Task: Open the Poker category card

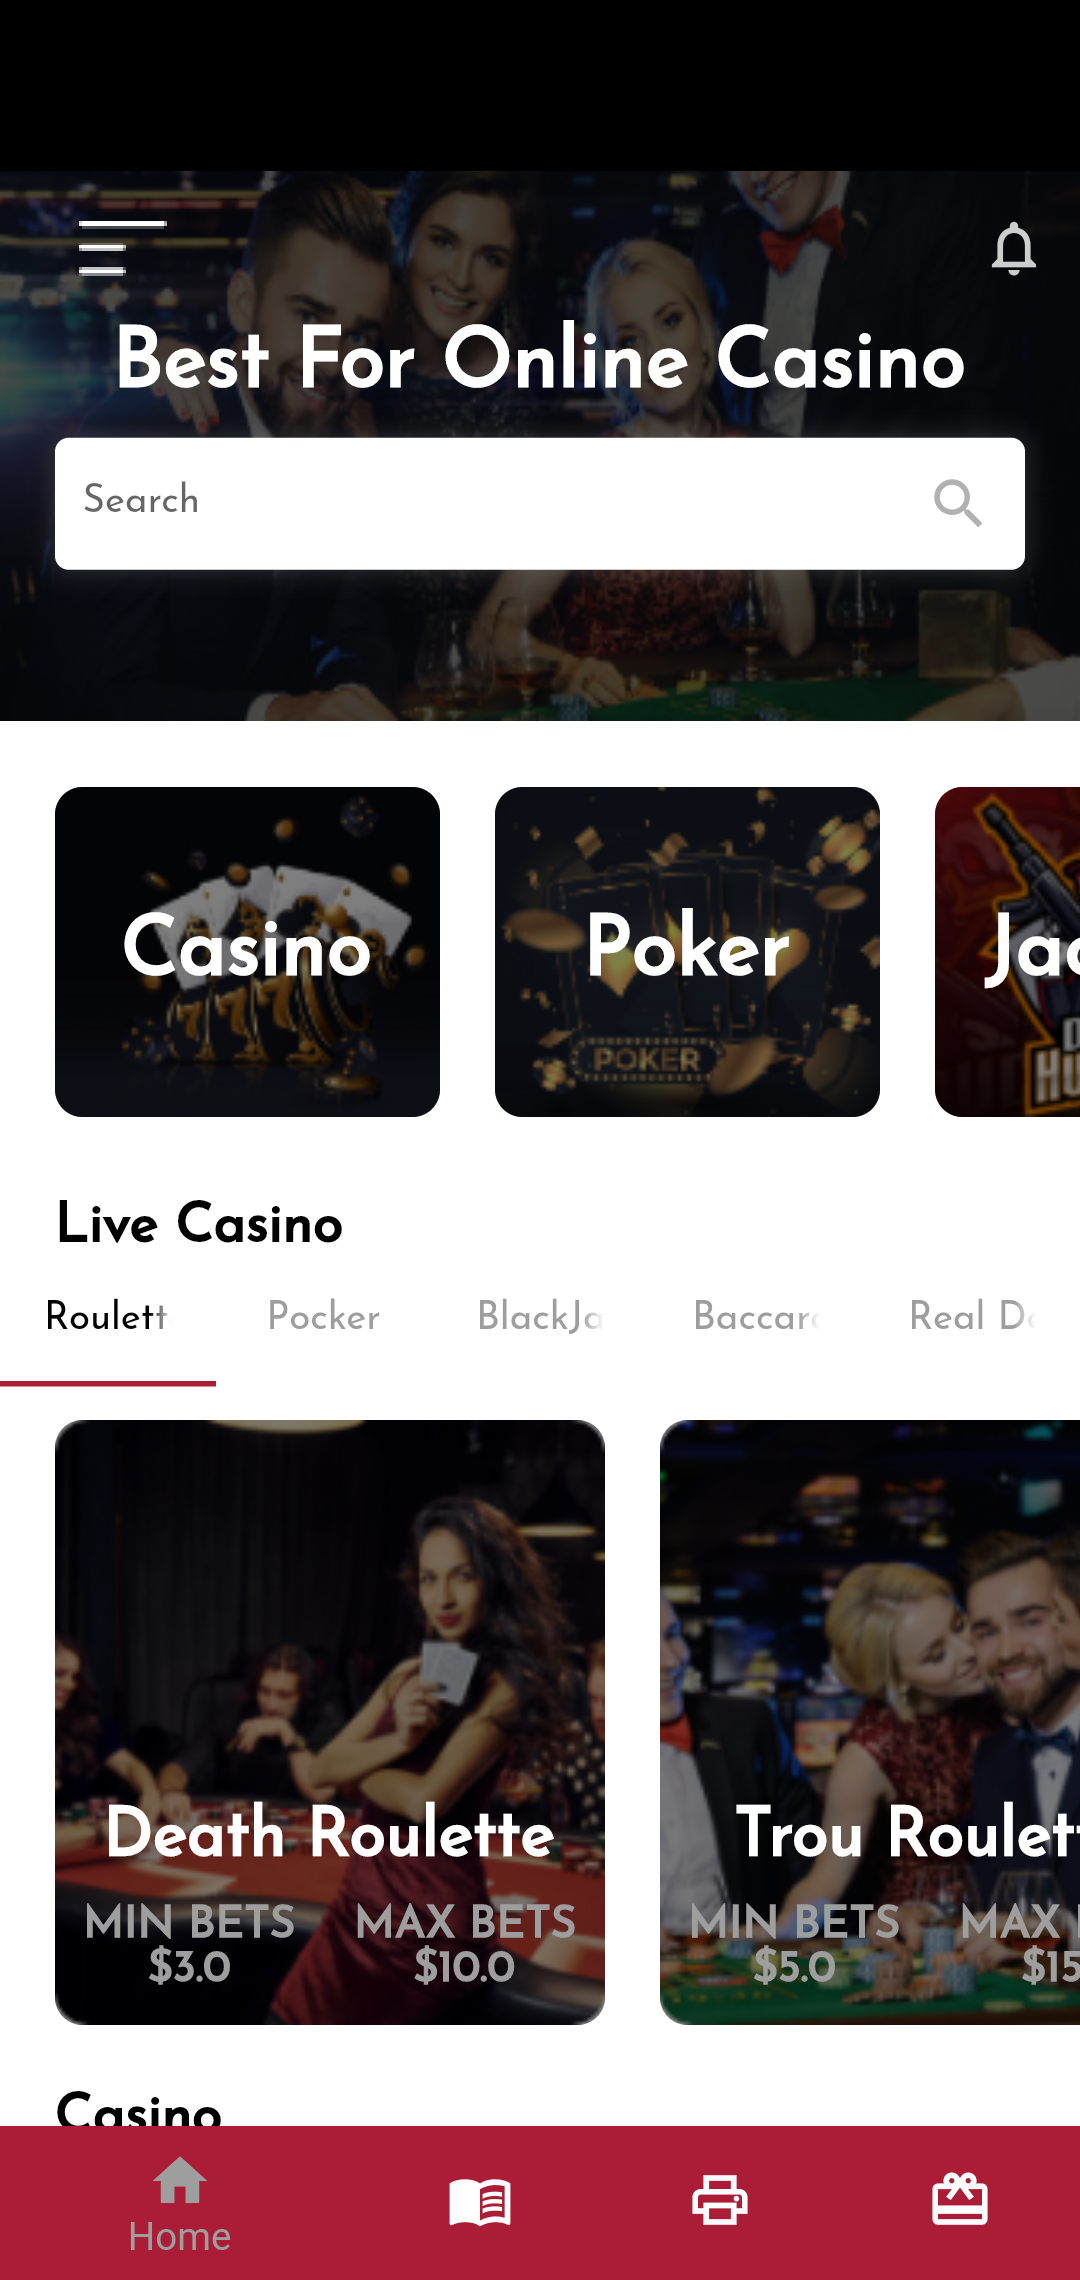Action: pyautogui.click(x=687, y=952)
